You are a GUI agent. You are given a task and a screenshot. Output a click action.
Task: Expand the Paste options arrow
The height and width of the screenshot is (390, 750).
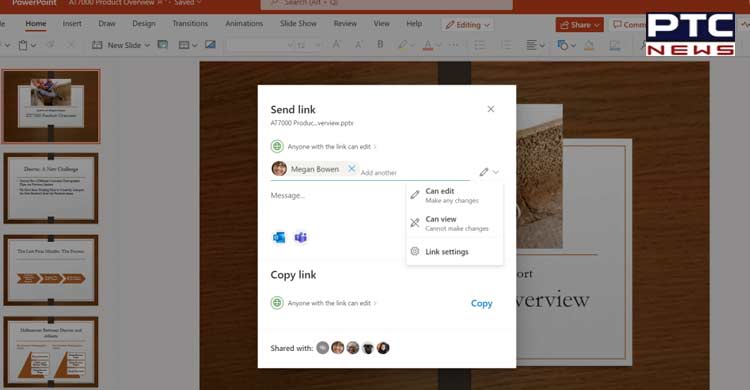tap(33, 45)
